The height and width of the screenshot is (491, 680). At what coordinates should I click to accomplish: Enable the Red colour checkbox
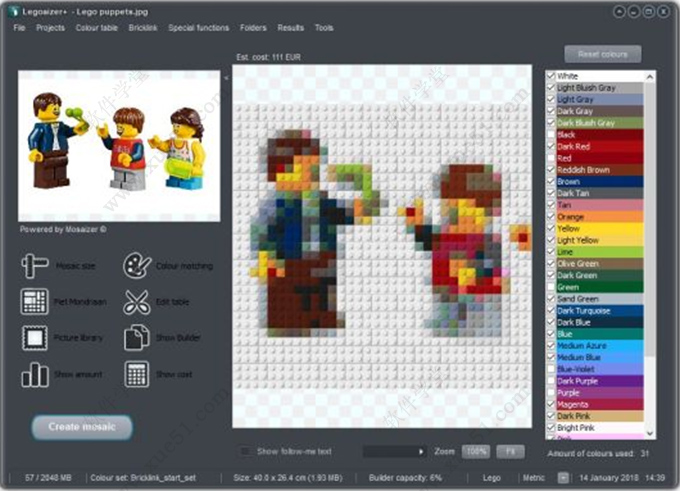[x=551, y=158]
